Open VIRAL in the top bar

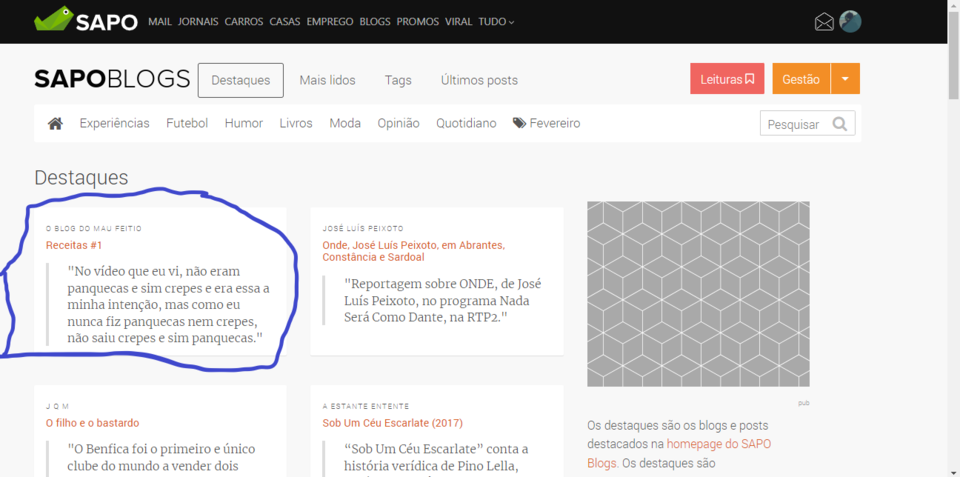pos(459,21)
